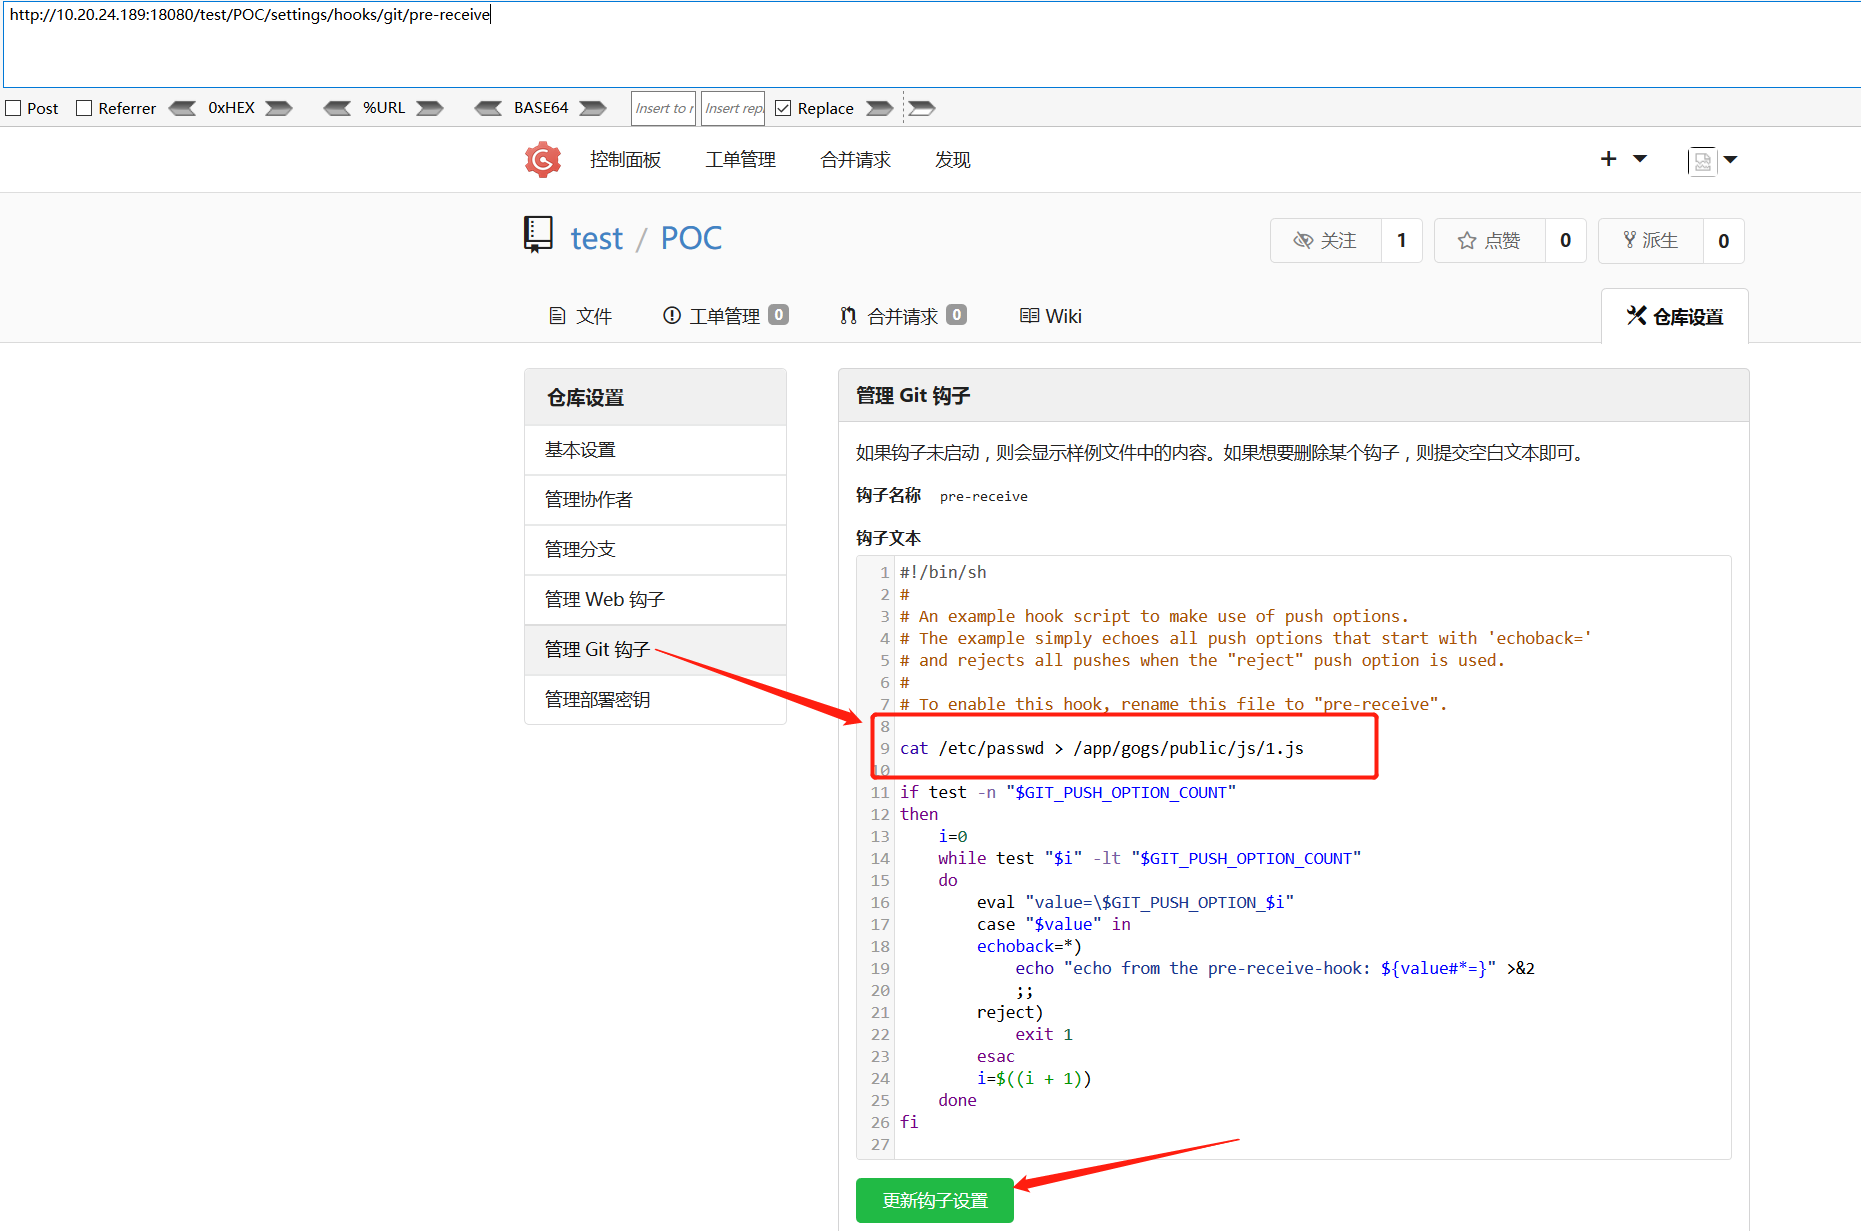Viewport: 1861px width, 1231px height.
Task: Click the user avatar image
Action: 1702,161
